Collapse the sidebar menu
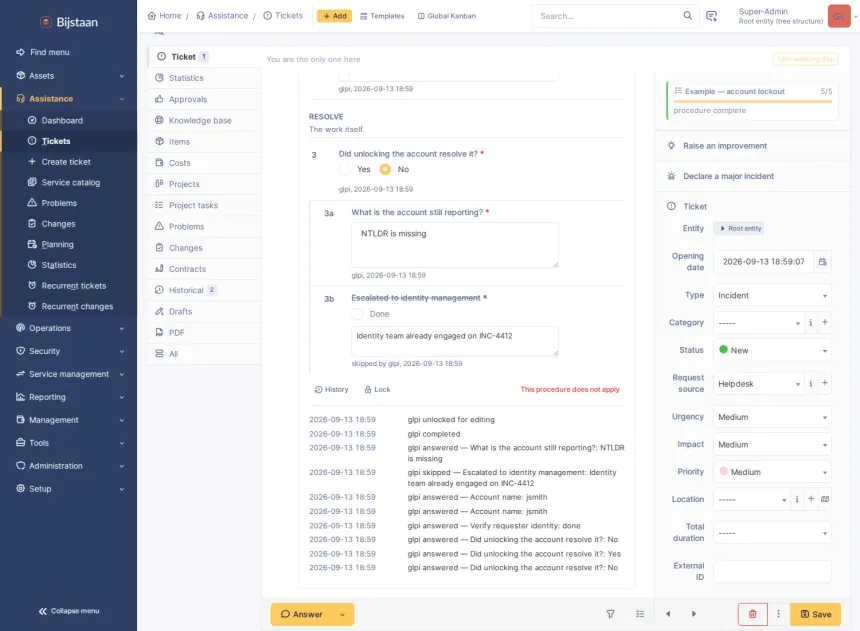The width and height of the screenshot is (860, 631). click(69, 611)
